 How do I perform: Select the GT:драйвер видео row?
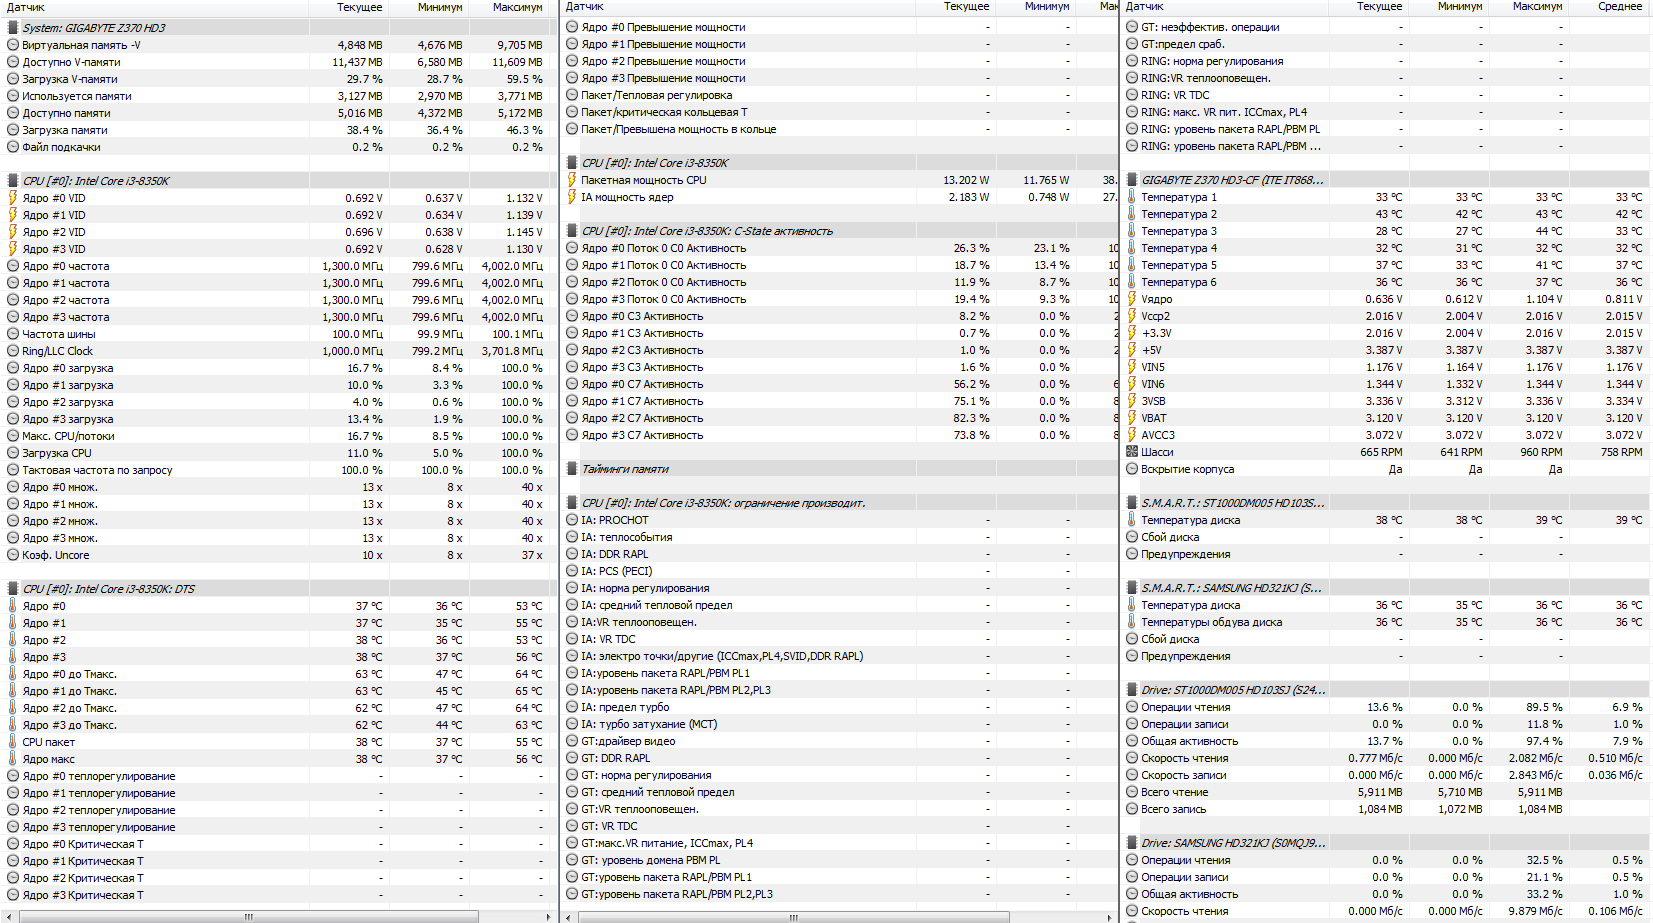pos(838,741)
